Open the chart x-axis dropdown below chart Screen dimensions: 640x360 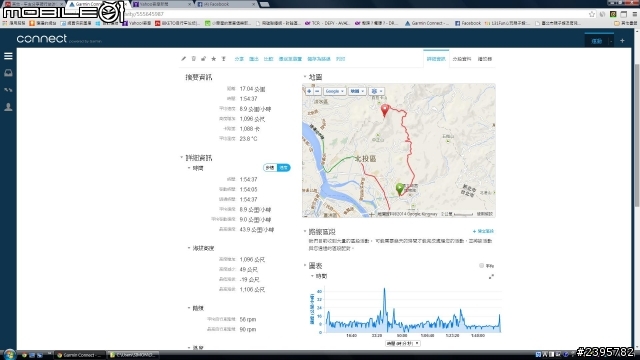tap(402, 343)
